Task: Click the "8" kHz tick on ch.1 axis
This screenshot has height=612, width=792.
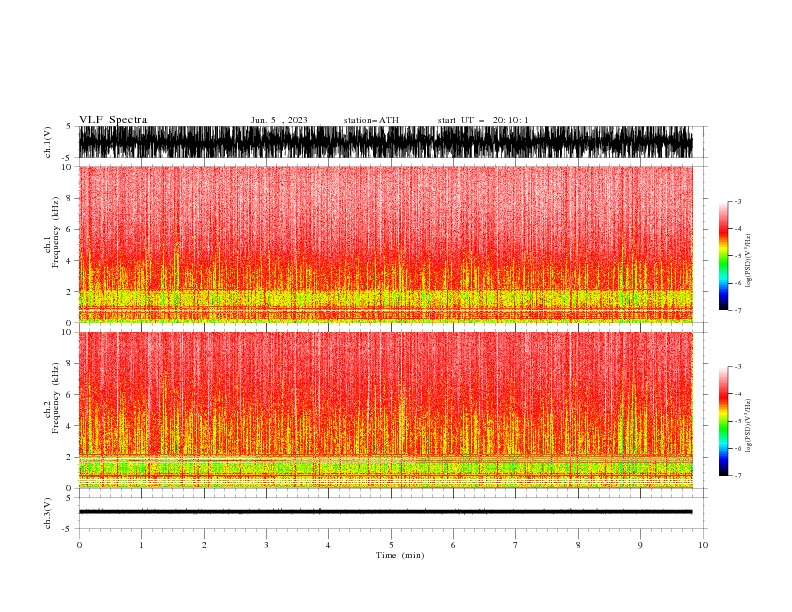Action: (x=69, y=198)
